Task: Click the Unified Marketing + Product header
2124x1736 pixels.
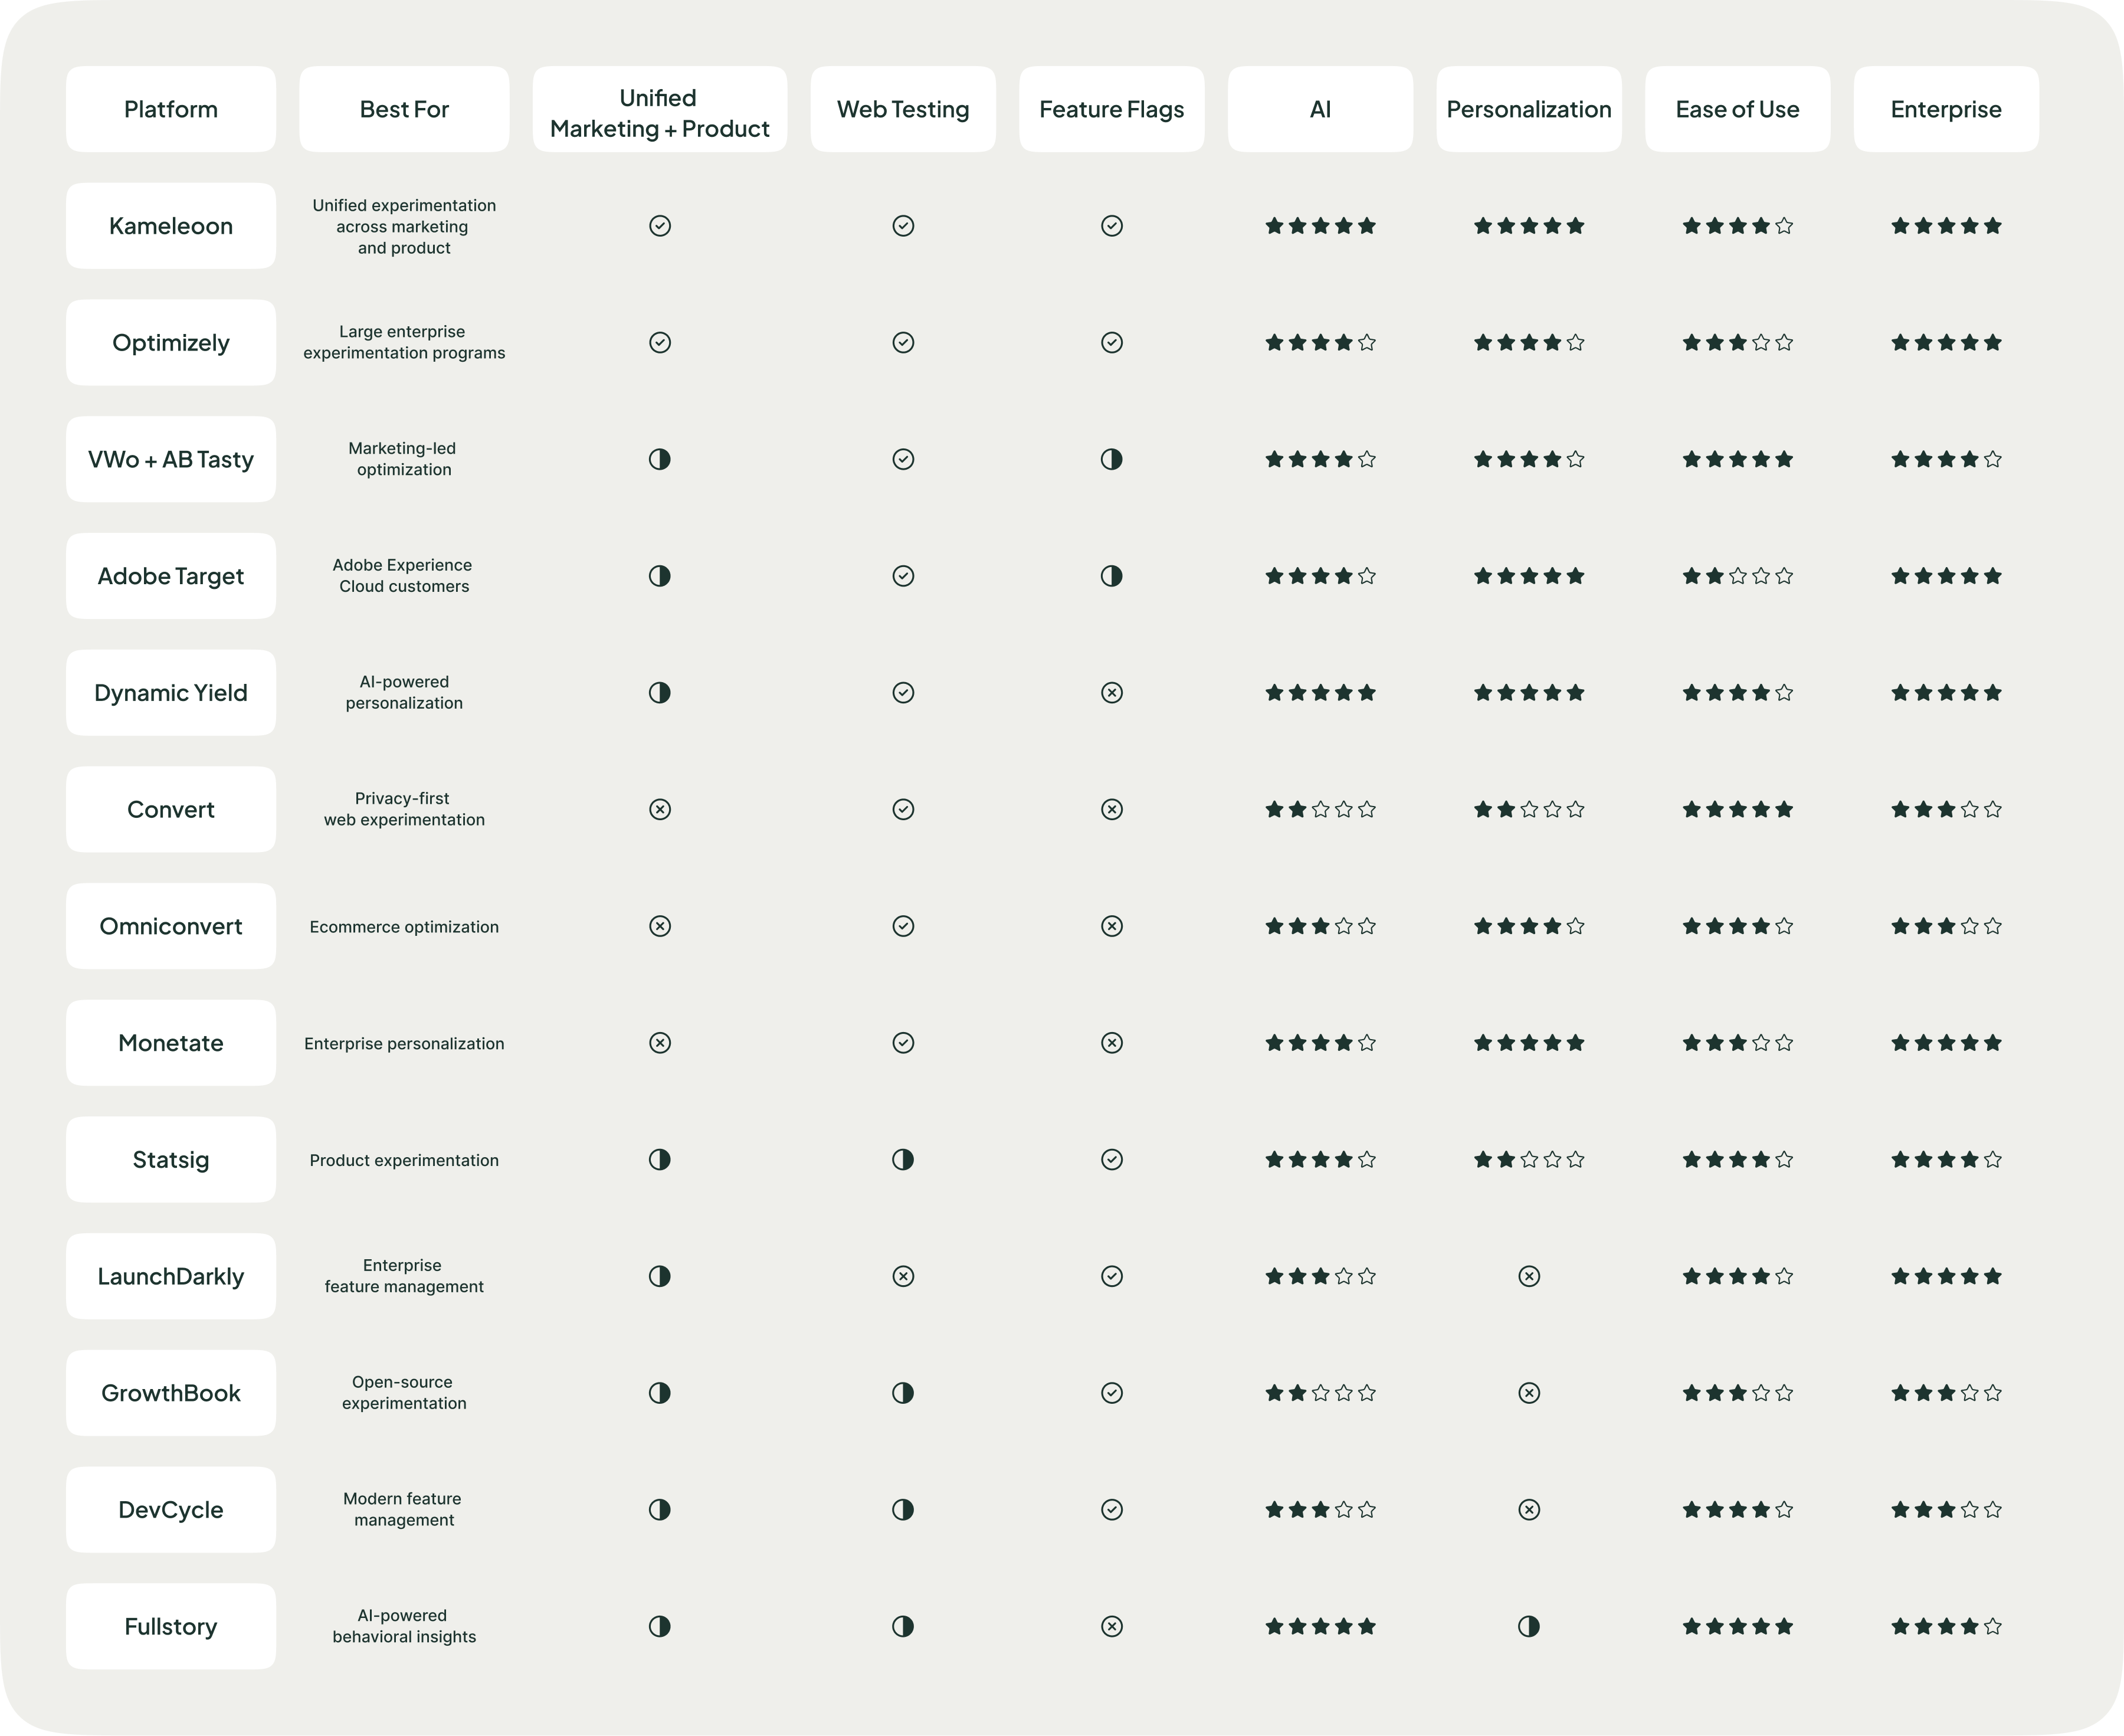Action: (x=660, y=109)
